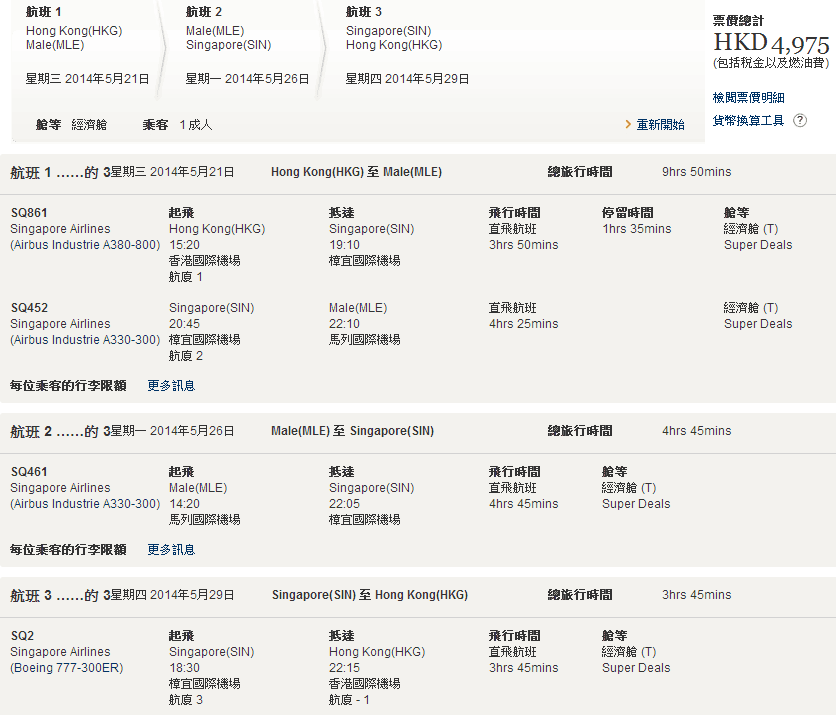Click the 重新開始 restart link
This screenshot has width=836, height=715.
(660, 125)
